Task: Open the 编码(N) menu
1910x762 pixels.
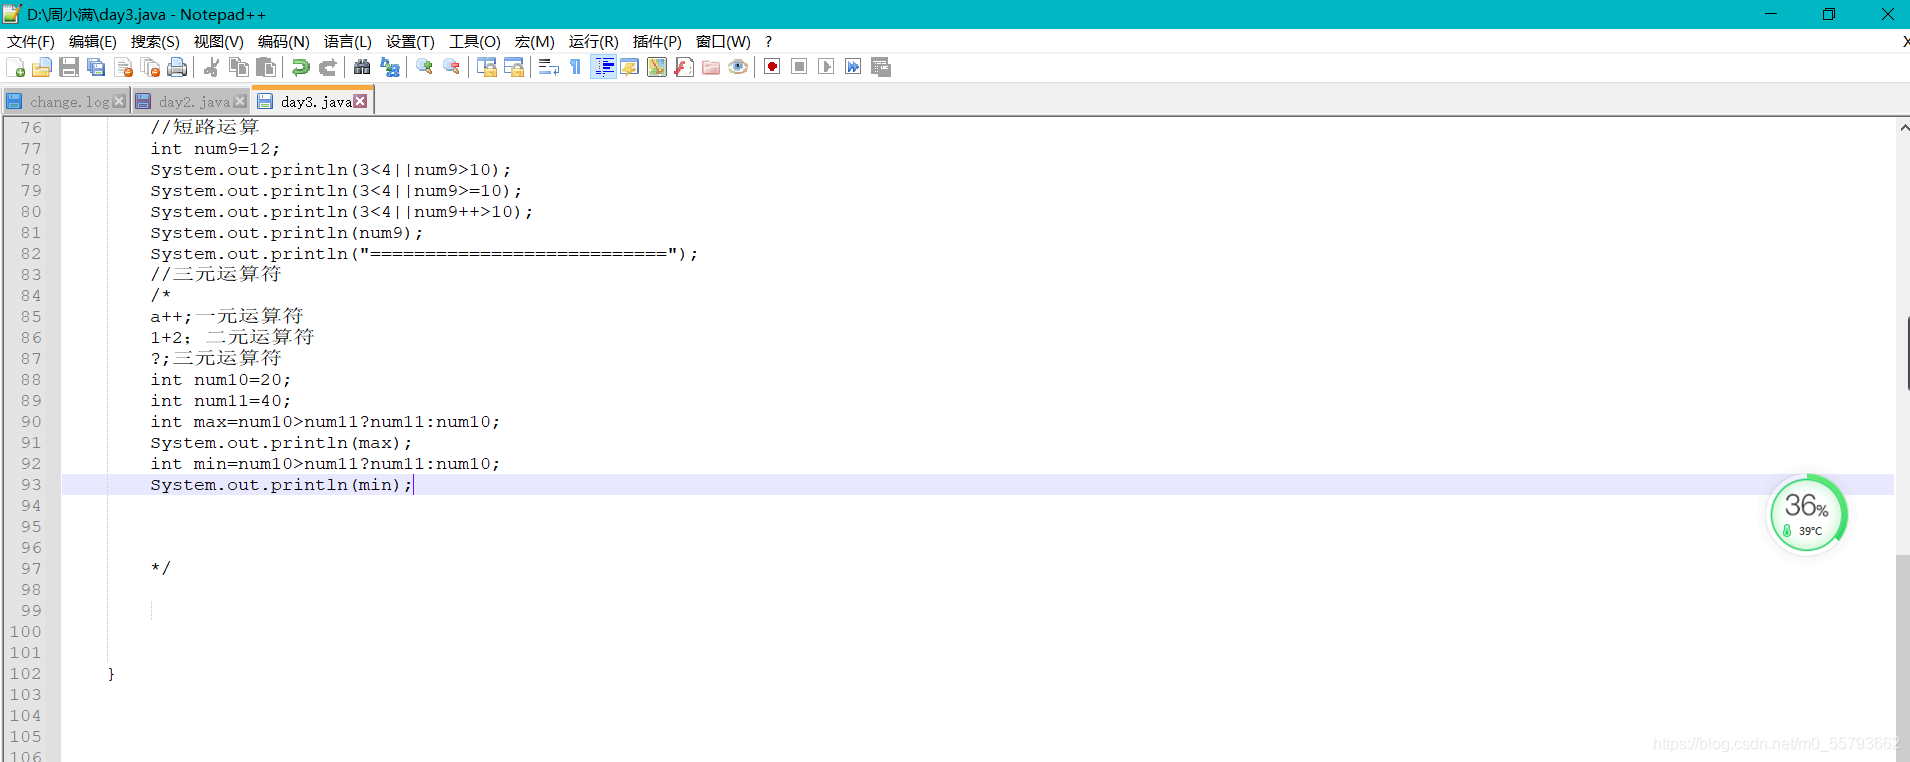Action: (x=284, y=41)
